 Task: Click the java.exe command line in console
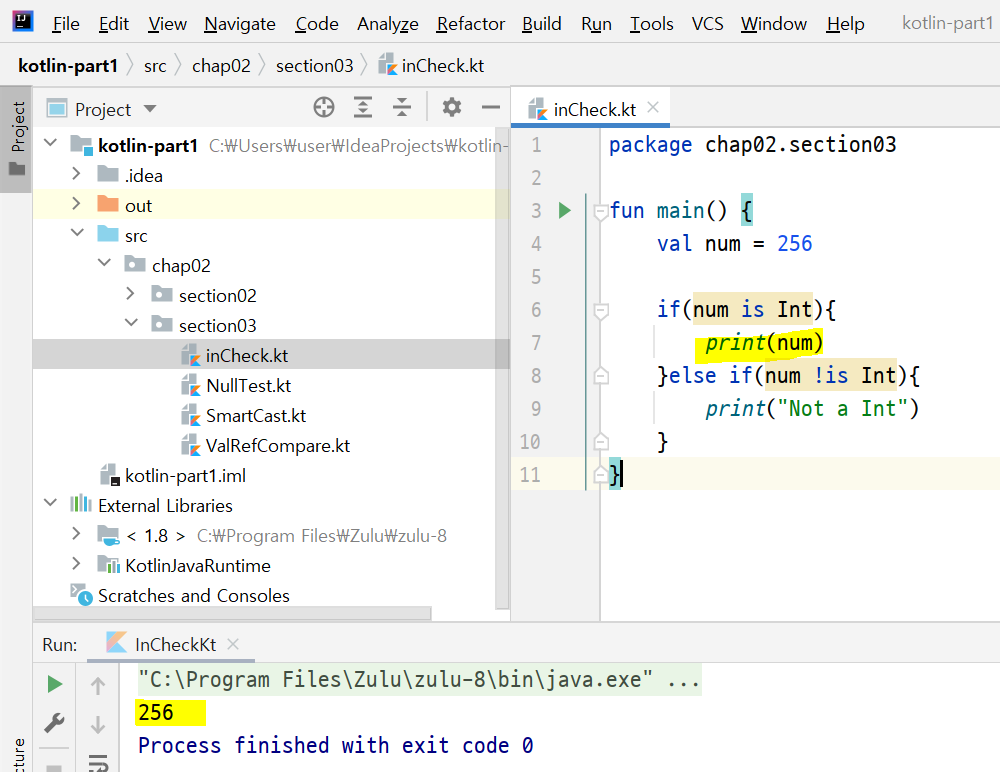coord(420,679)
